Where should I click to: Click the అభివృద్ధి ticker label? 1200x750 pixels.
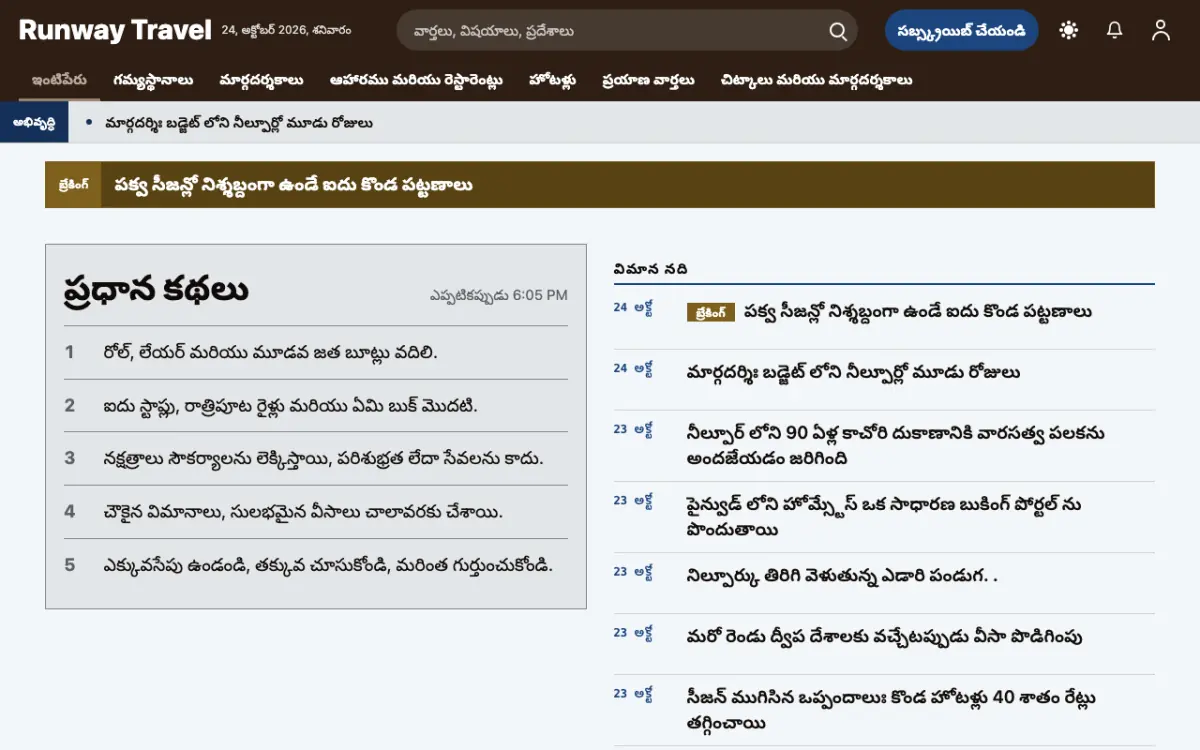pos(34,123)
